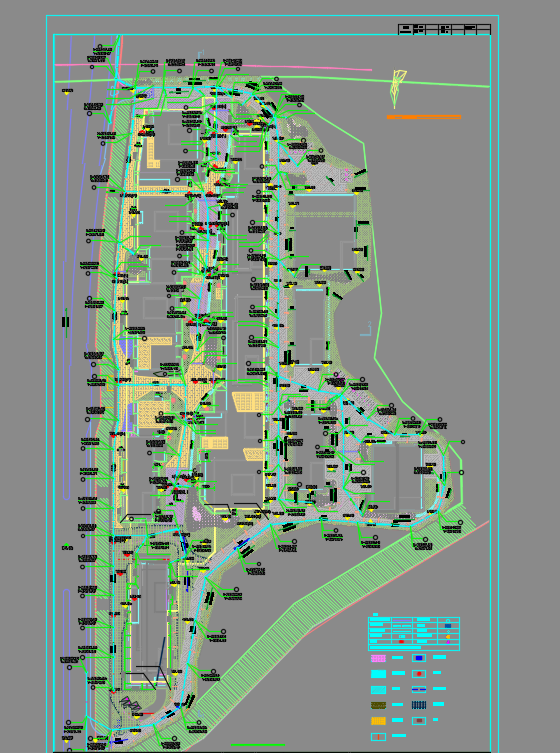Click the blue square in legend table
This screenshot has width=560, height=753.
pos(448,626)
